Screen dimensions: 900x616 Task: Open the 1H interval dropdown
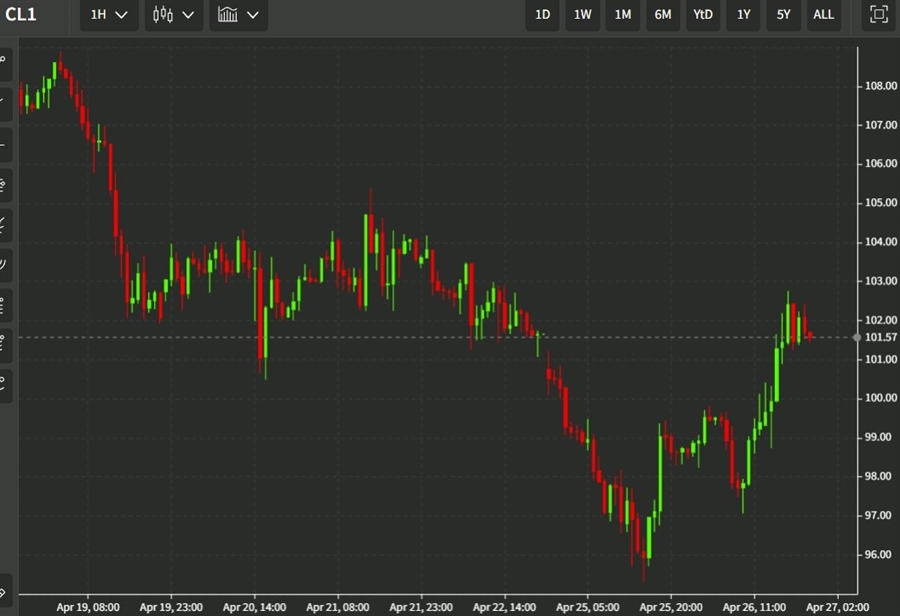click(109, 15)
